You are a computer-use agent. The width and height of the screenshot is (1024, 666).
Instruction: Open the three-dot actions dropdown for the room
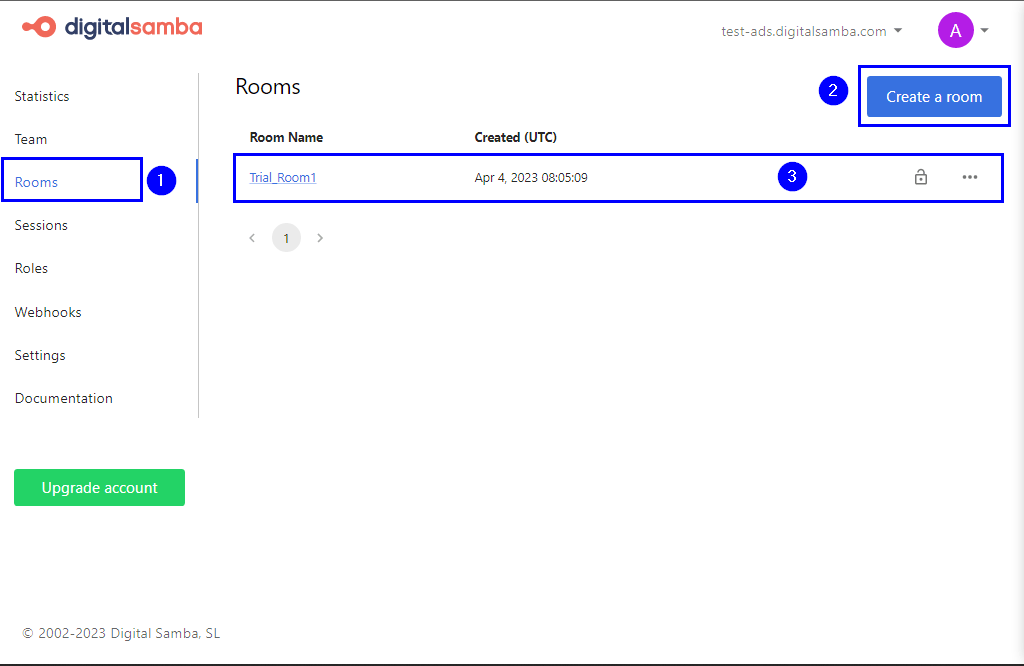[970, 177]
